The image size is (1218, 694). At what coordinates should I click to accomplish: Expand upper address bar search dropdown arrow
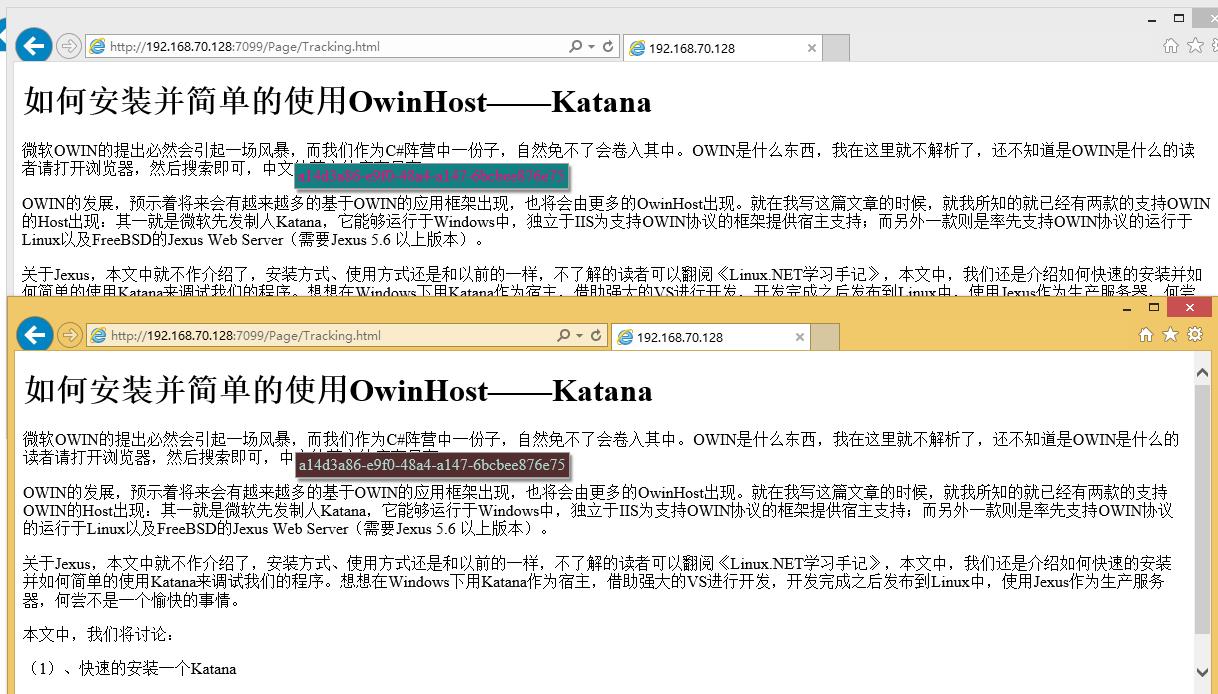(x=591, y=46)
